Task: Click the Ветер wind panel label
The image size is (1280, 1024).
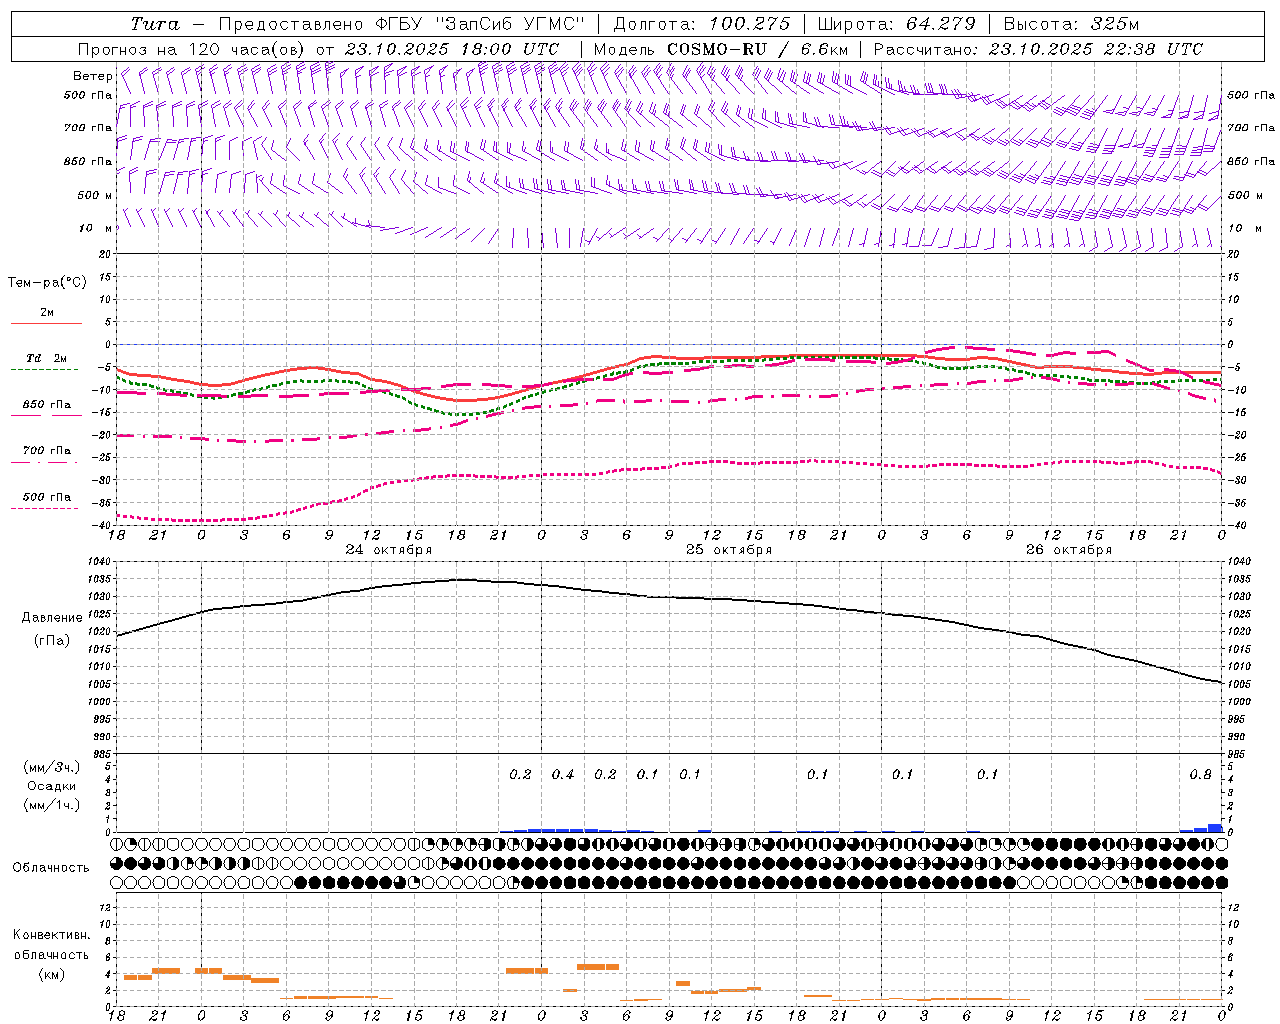Action: [92, 76]
